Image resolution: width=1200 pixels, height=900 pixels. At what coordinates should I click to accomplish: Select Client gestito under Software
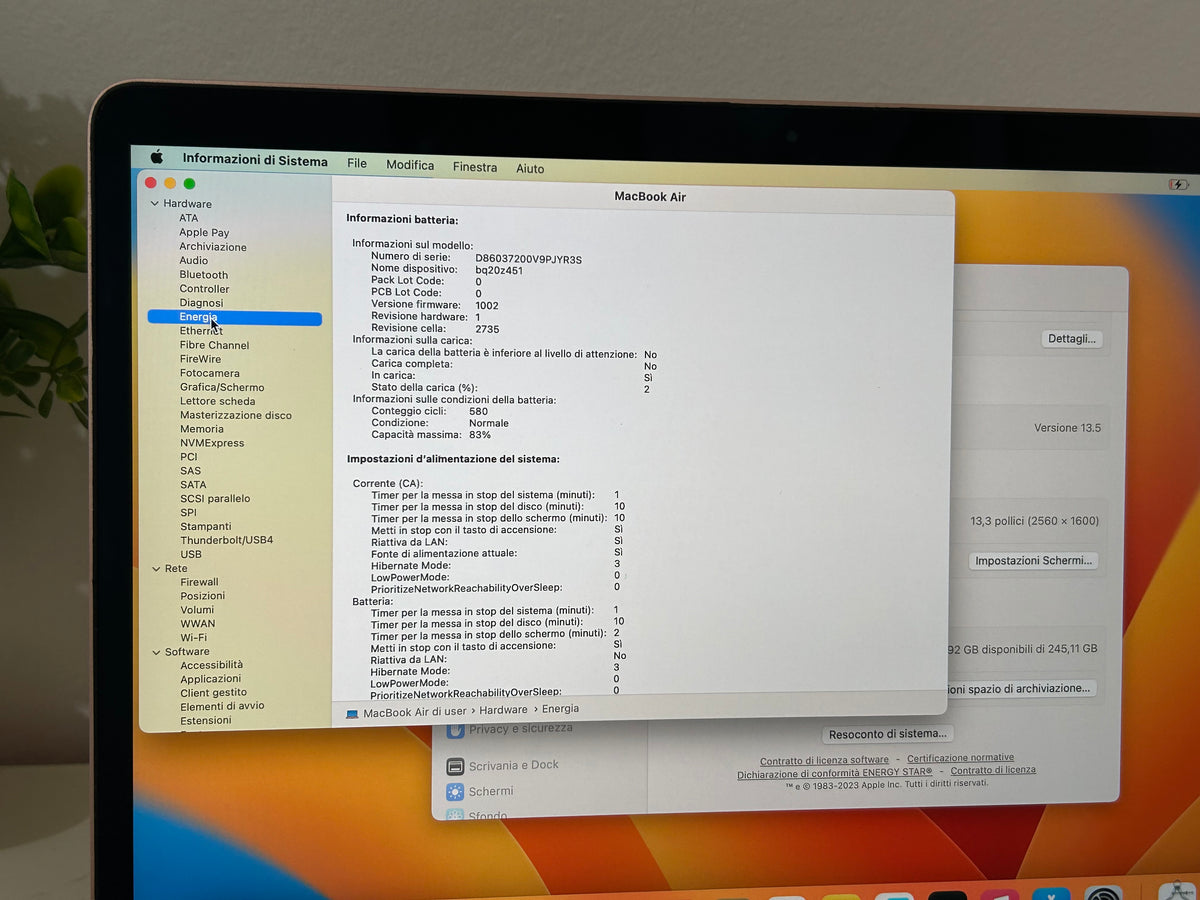(214, 693)
